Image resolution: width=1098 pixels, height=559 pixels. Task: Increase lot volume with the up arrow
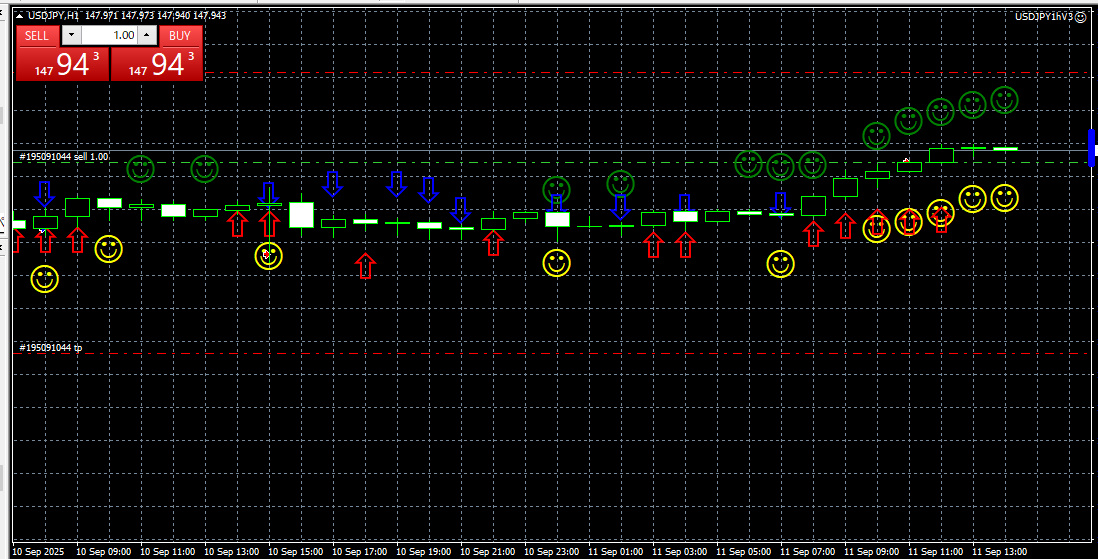146,35
